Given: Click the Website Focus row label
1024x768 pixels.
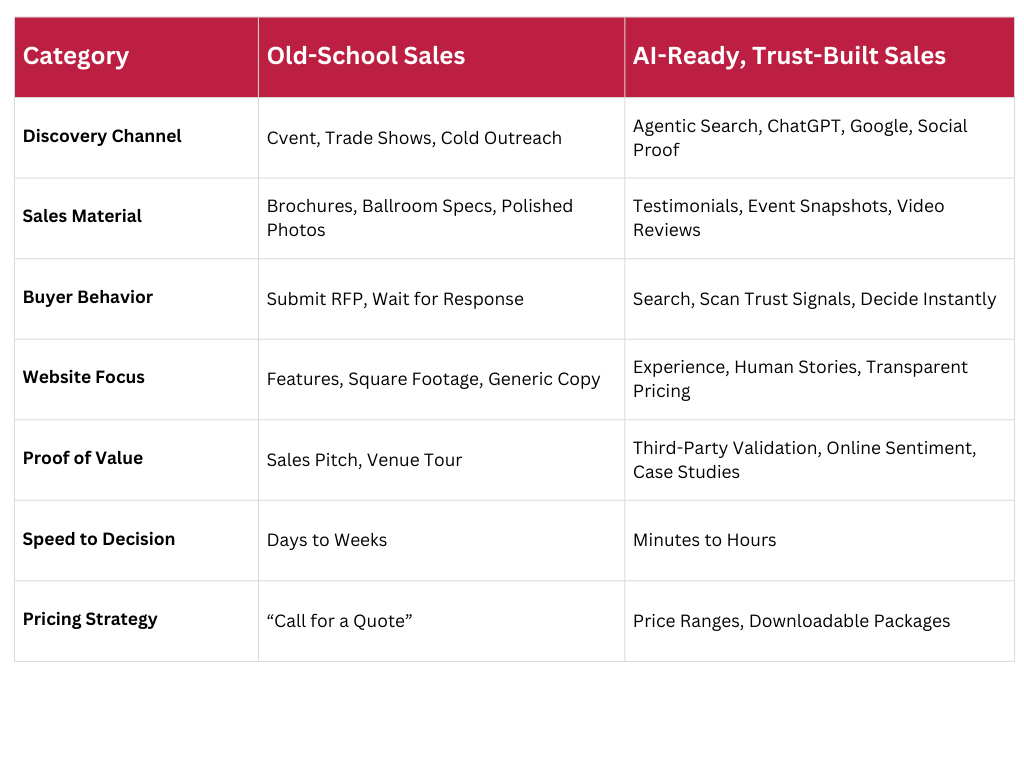Looking at the screenshot, I should tap(84, 377).
